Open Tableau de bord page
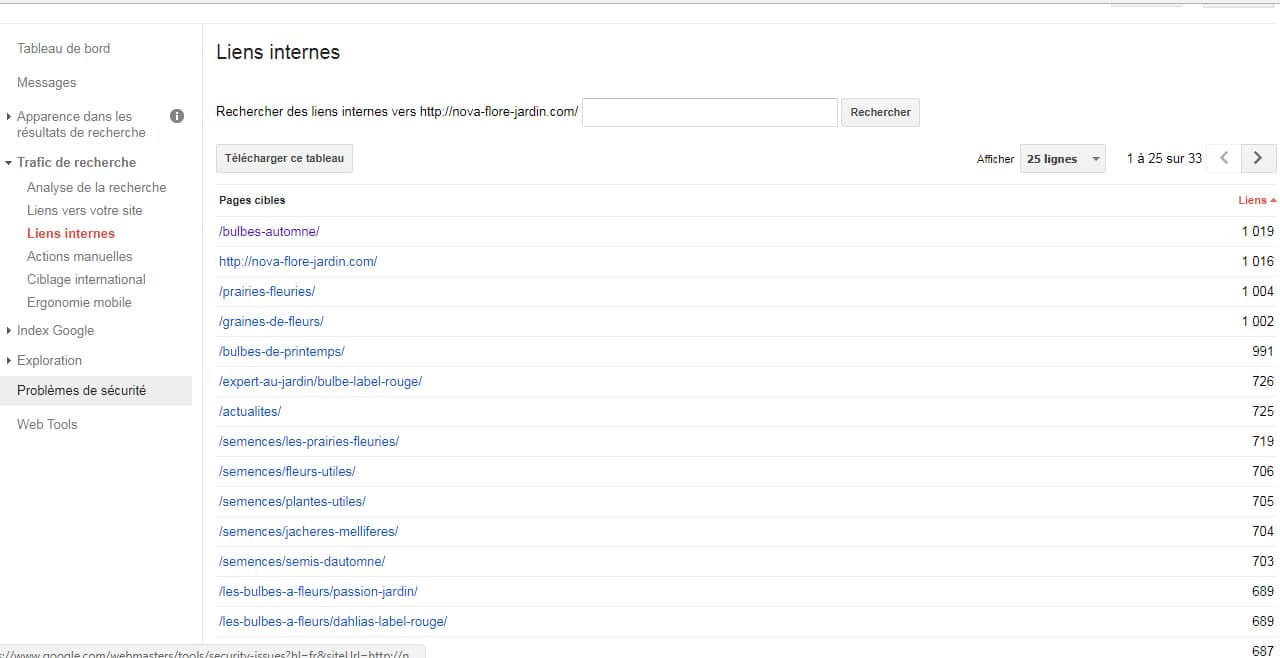 (63, 48)
